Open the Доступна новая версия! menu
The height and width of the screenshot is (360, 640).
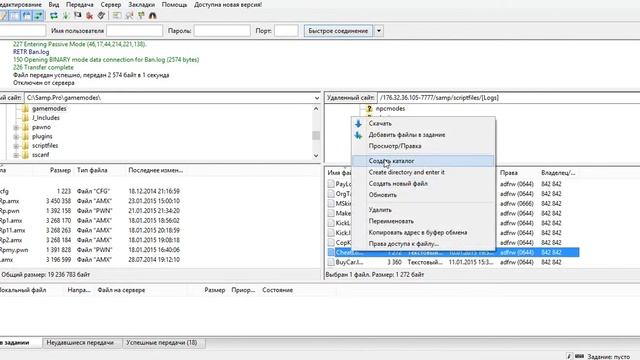point(228,5)
